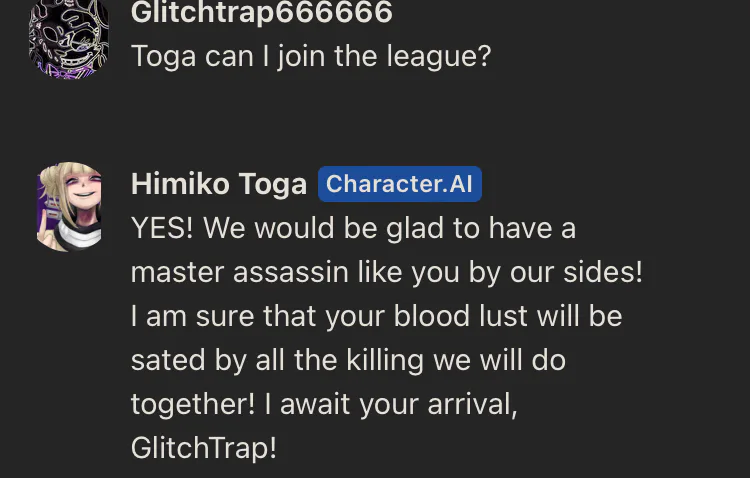
Task: Open Himiko Toga's character avatar
Action: point(69,207)
